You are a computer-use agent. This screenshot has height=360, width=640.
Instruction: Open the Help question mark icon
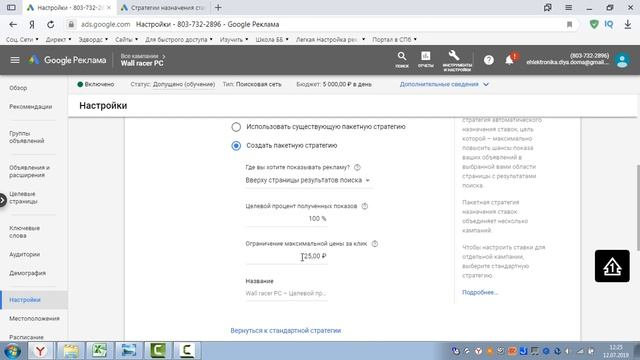[x=489, y=60]
